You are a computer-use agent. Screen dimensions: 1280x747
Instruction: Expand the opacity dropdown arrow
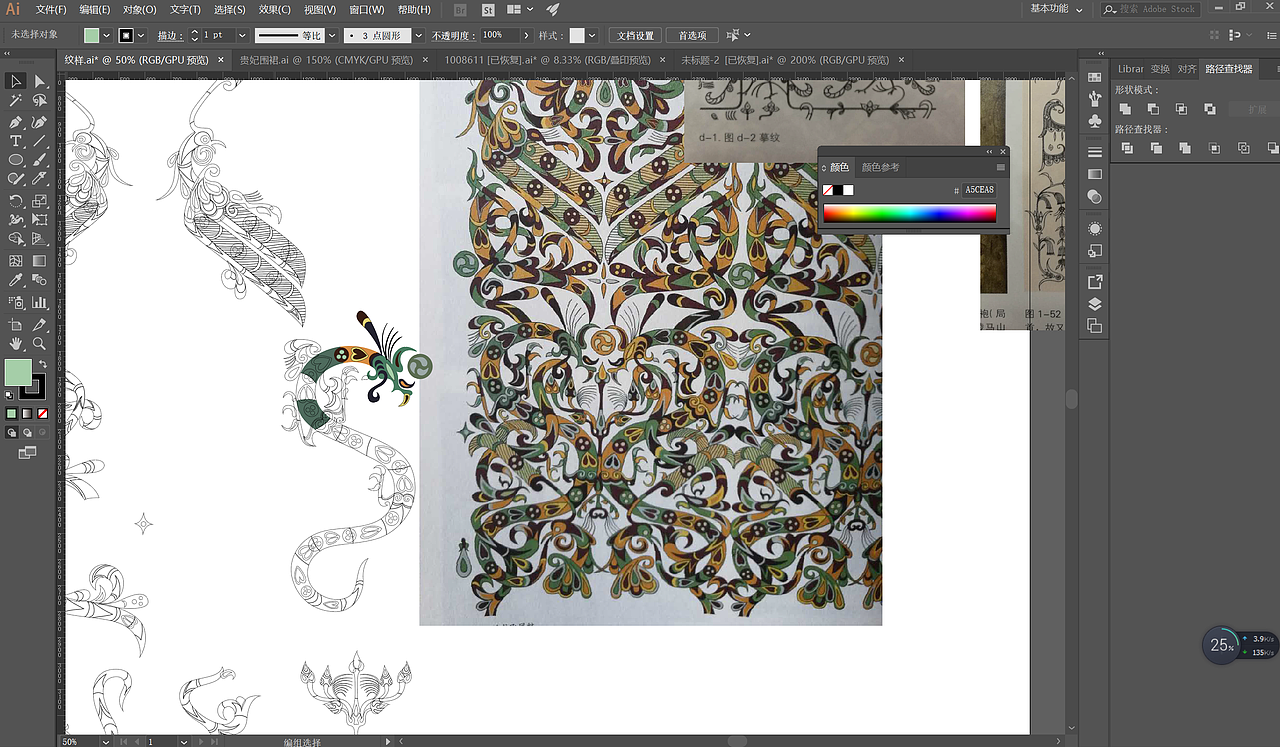(526, 35)
